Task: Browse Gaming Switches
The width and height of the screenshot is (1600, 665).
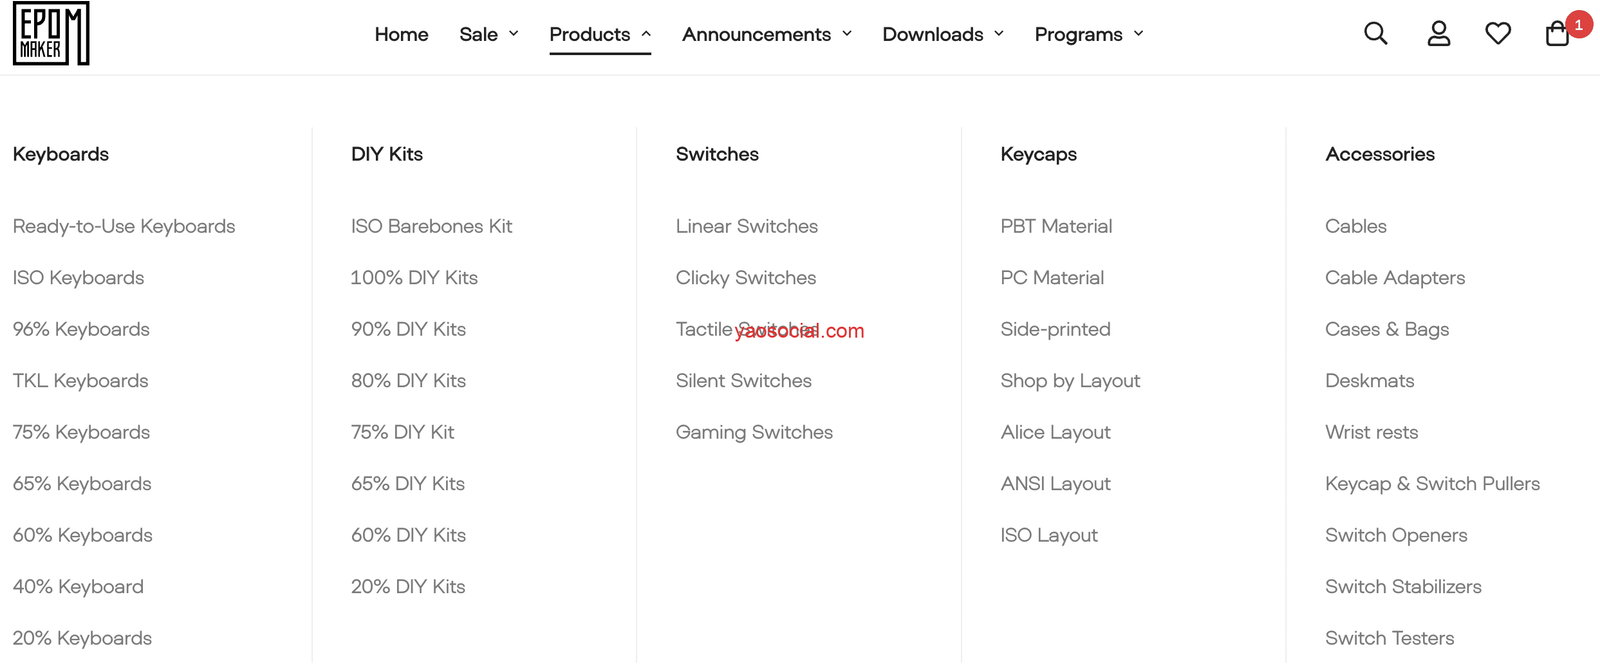Action: pyautogui.click(x=754, y=432)
